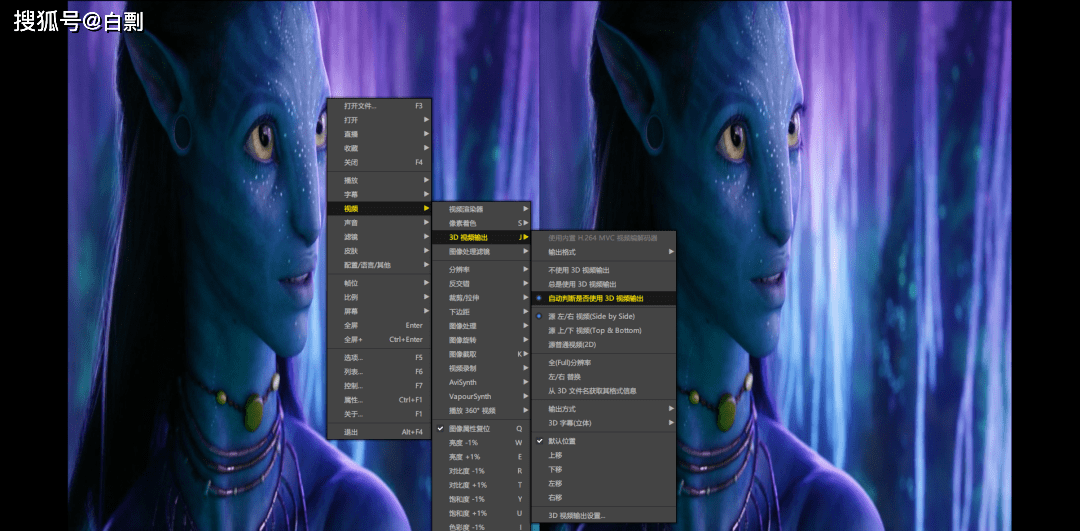Open the 比例 submenu
This screenshot has height=531, width=1080.
pyautogui.click(x=379, y=298)
